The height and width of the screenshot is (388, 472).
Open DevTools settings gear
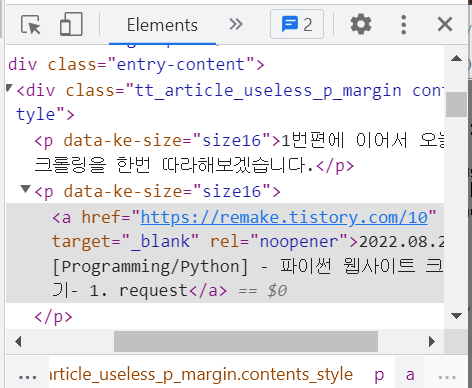361,24
